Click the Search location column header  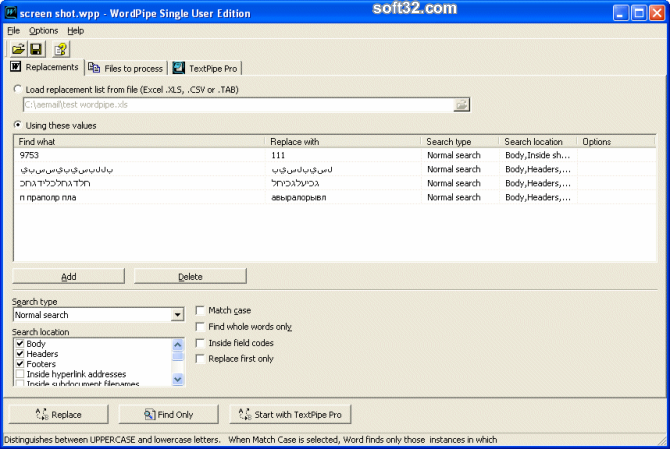pyautogui.click(x=538, y=141)
